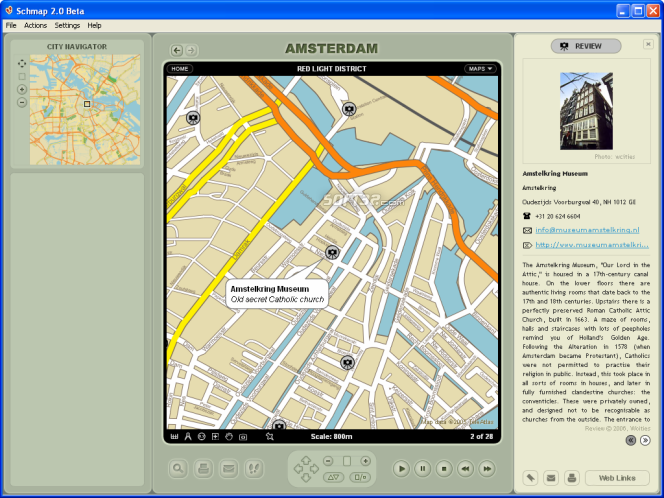Click the rewind playback button

pyautogui.click(x=465, y=469)
